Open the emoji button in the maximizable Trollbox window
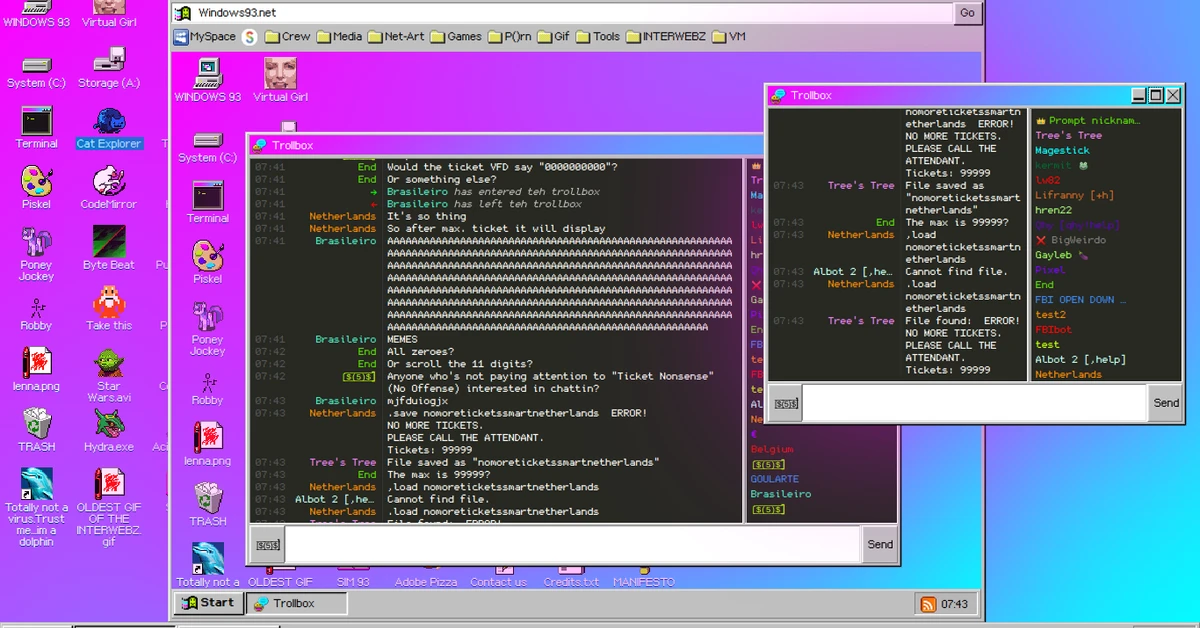1200x628 pixels. point(784,403)
